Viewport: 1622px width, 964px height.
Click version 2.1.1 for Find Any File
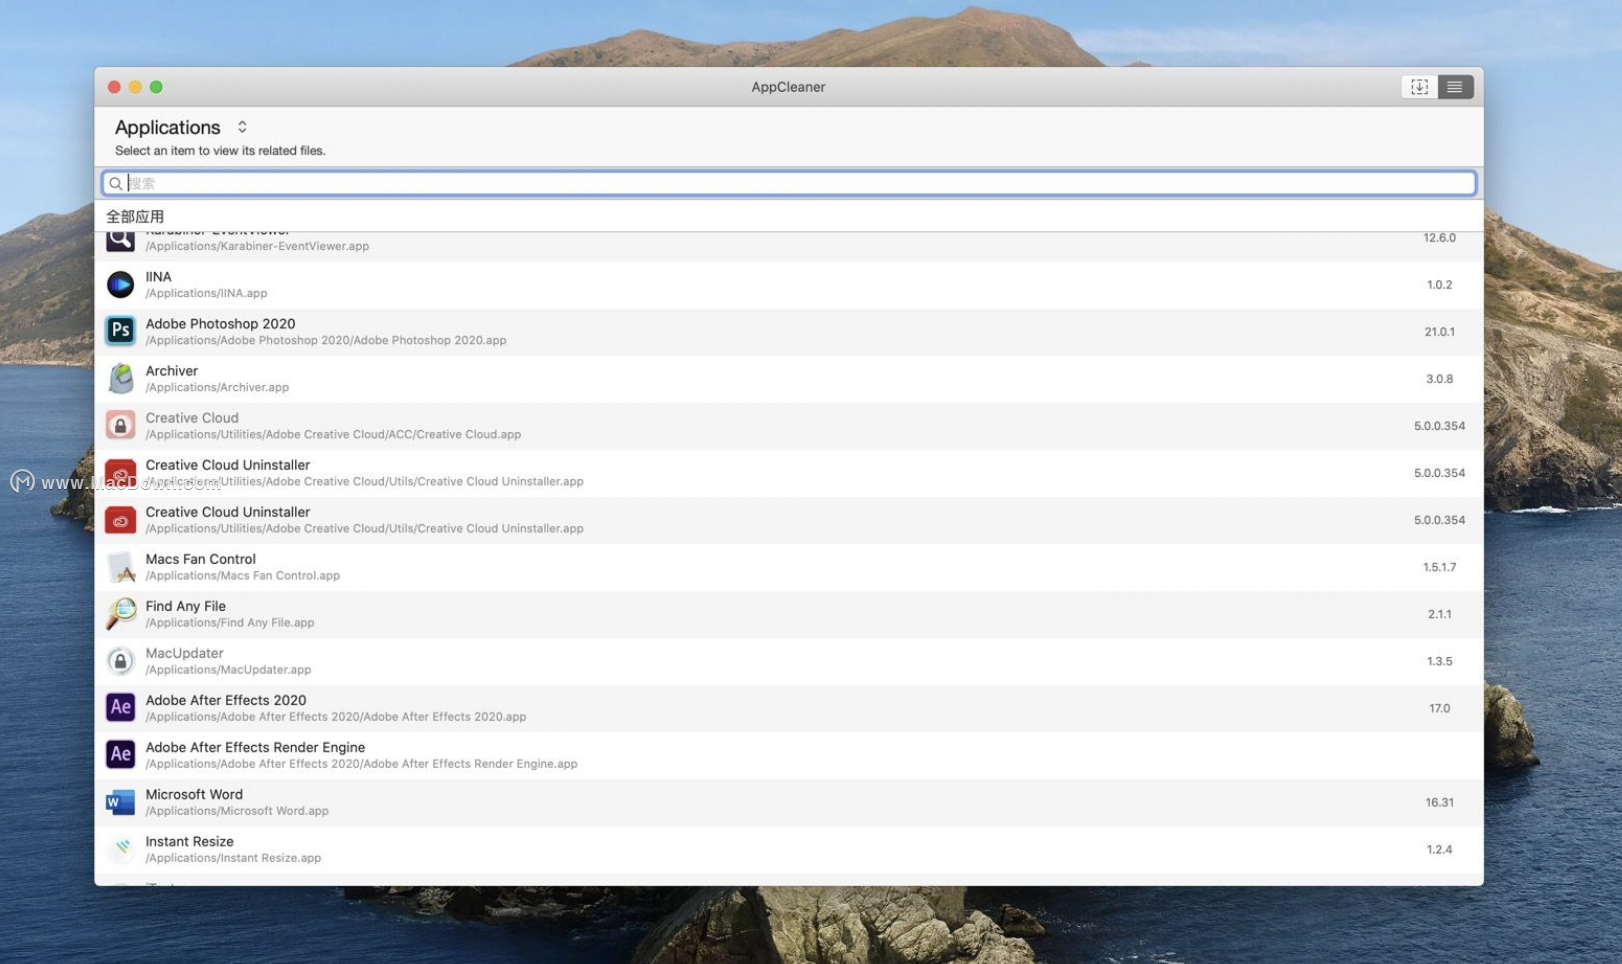(x=1439, y=614)
